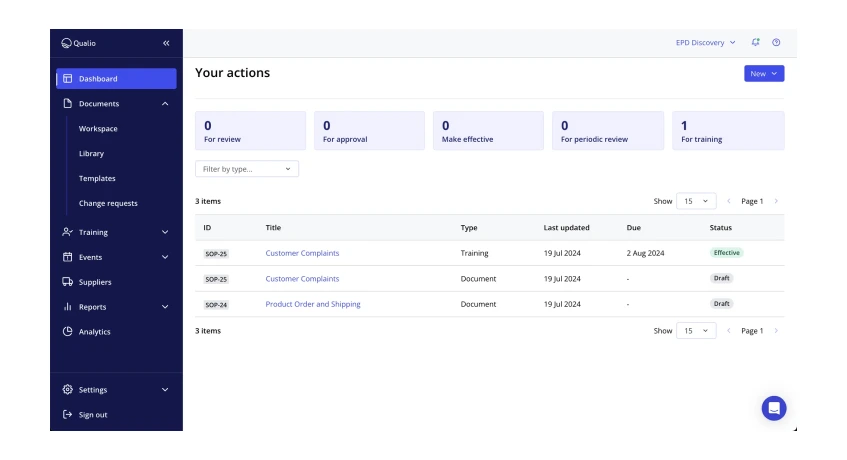The width and height of the screenshot is (847, 460).
Task: Open the Filter by type dropdown
Action: click(247, 169)
